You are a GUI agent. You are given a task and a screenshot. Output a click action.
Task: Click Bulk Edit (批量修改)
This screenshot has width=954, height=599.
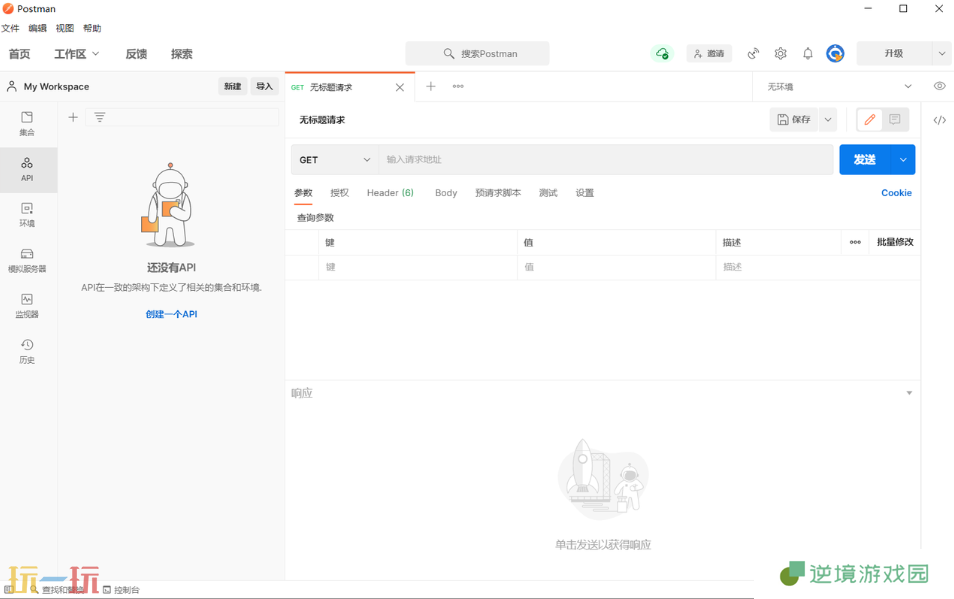pos(895,242)
